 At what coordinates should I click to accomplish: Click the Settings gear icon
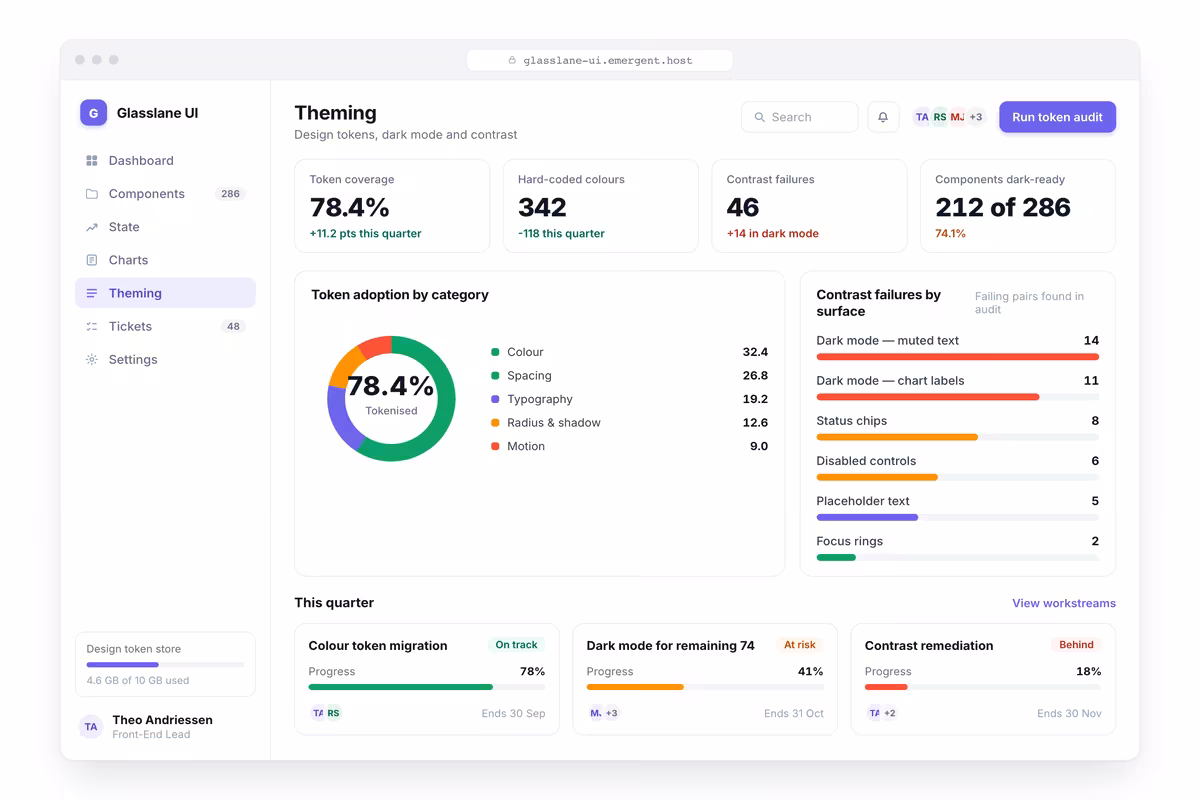pos(92,360)
